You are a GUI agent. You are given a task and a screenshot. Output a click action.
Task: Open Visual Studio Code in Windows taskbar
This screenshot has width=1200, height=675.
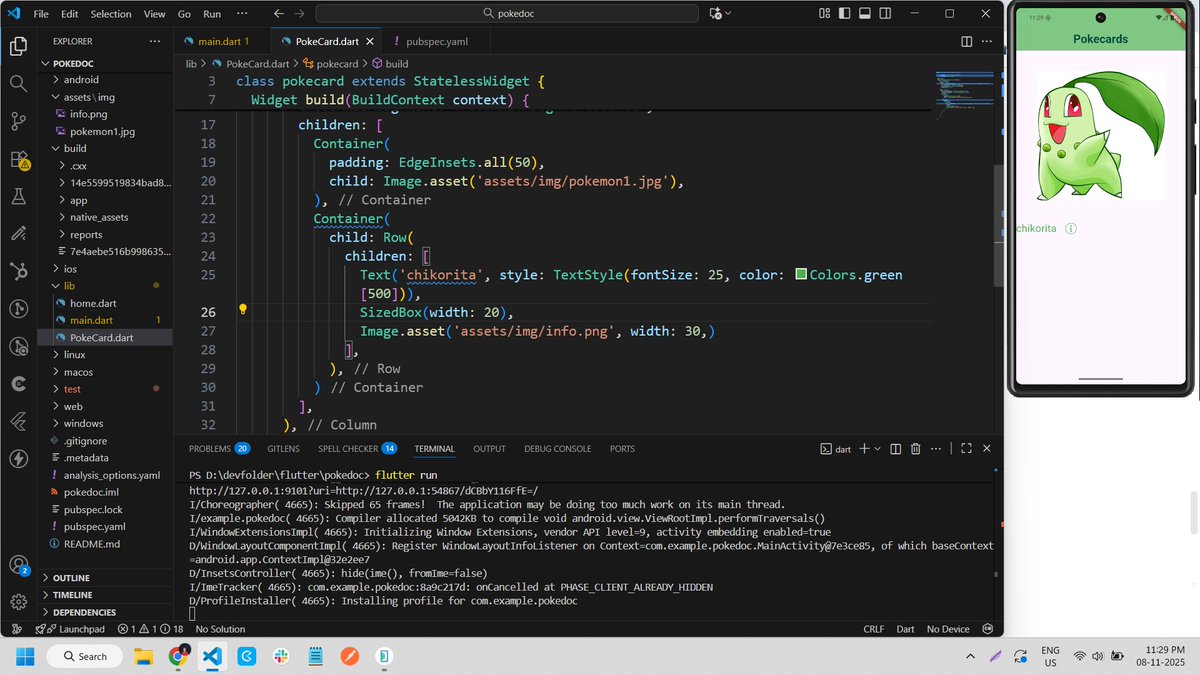212,656
